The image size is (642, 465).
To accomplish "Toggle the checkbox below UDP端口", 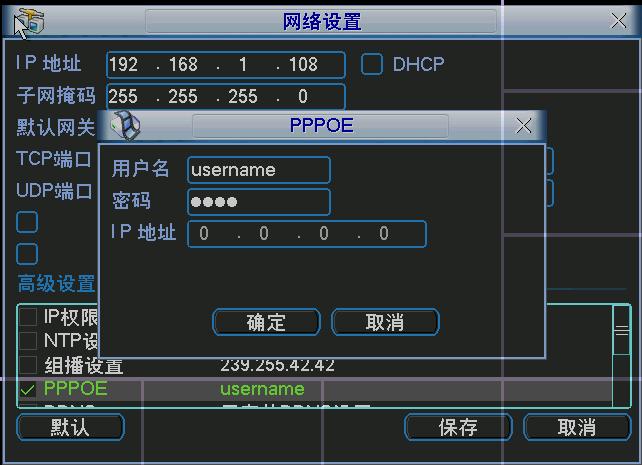I will coord(27,222).
